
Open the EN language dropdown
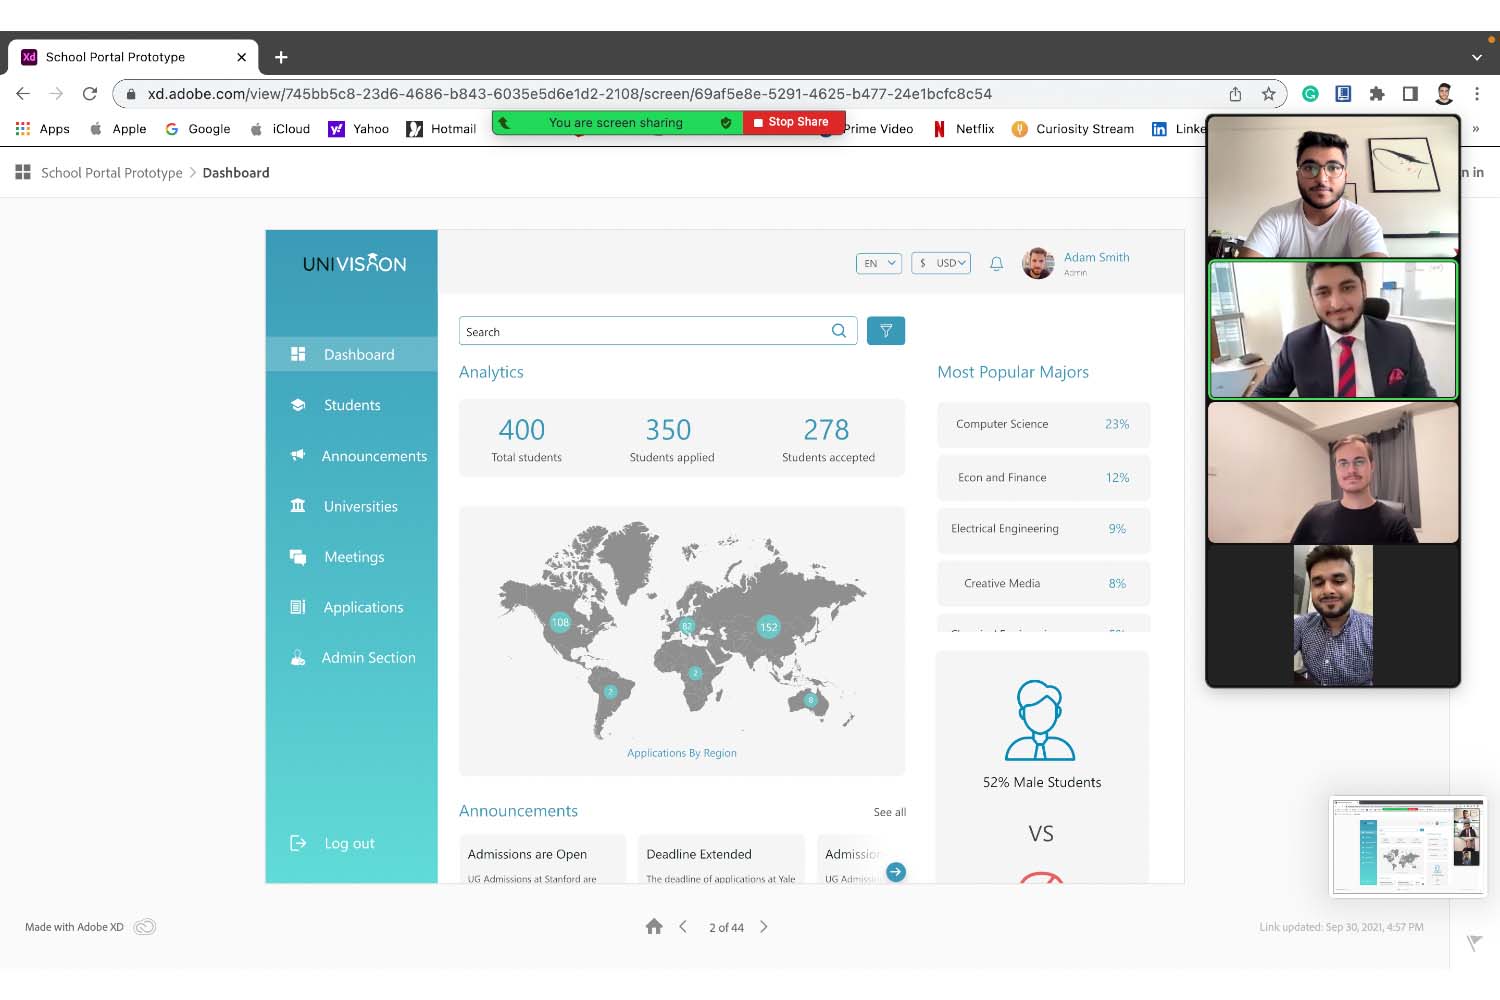[x=878, y=263]
